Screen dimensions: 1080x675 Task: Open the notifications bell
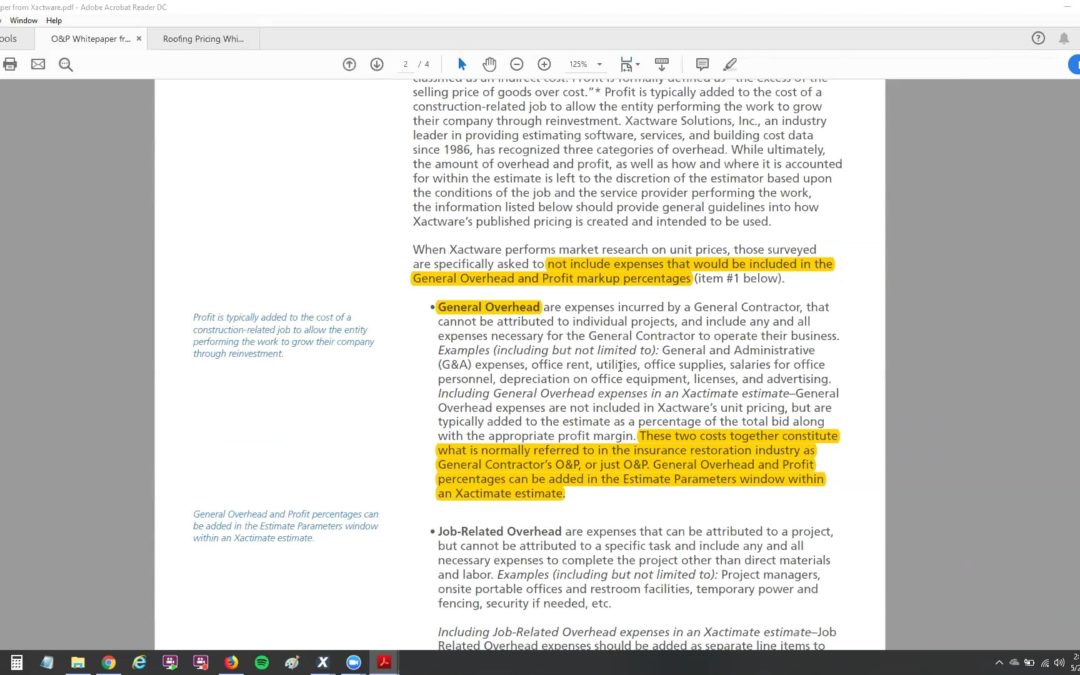pos(1064,38)
